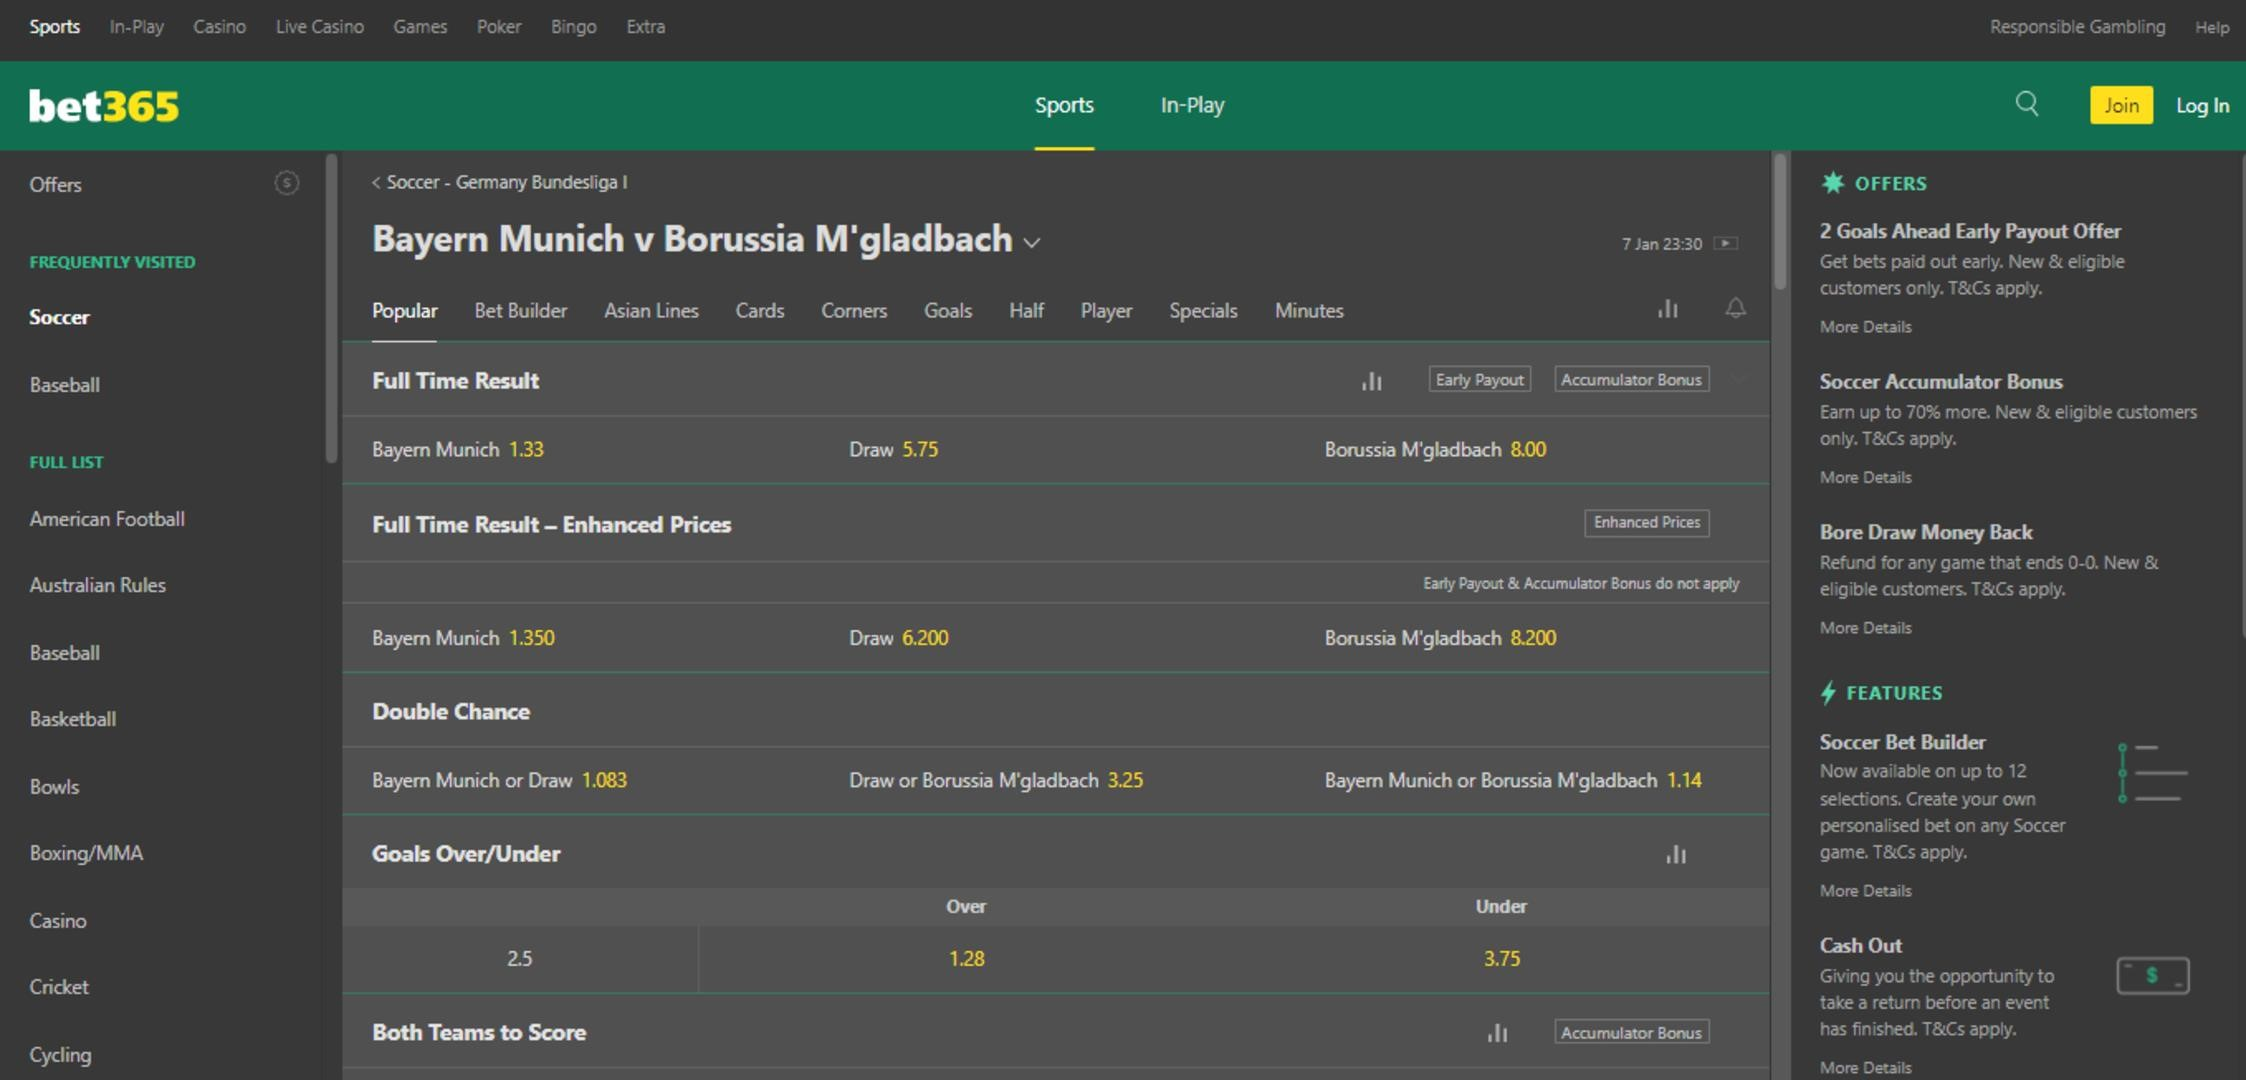Click the offers coin icon in sidebar
Image resolution: width=2246 pixels, height=1080 pixels.
287,183
